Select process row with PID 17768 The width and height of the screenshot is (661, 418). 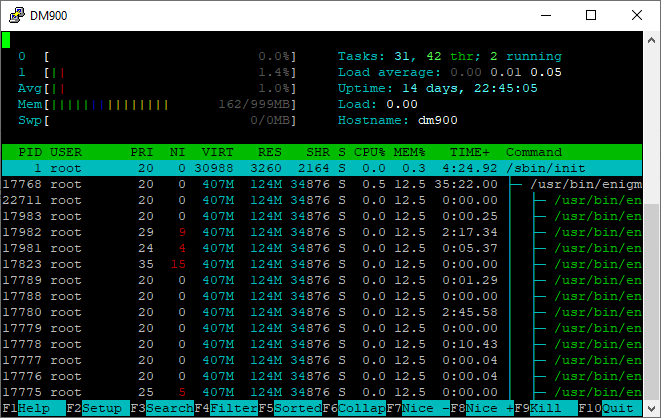tap(320, 184)
